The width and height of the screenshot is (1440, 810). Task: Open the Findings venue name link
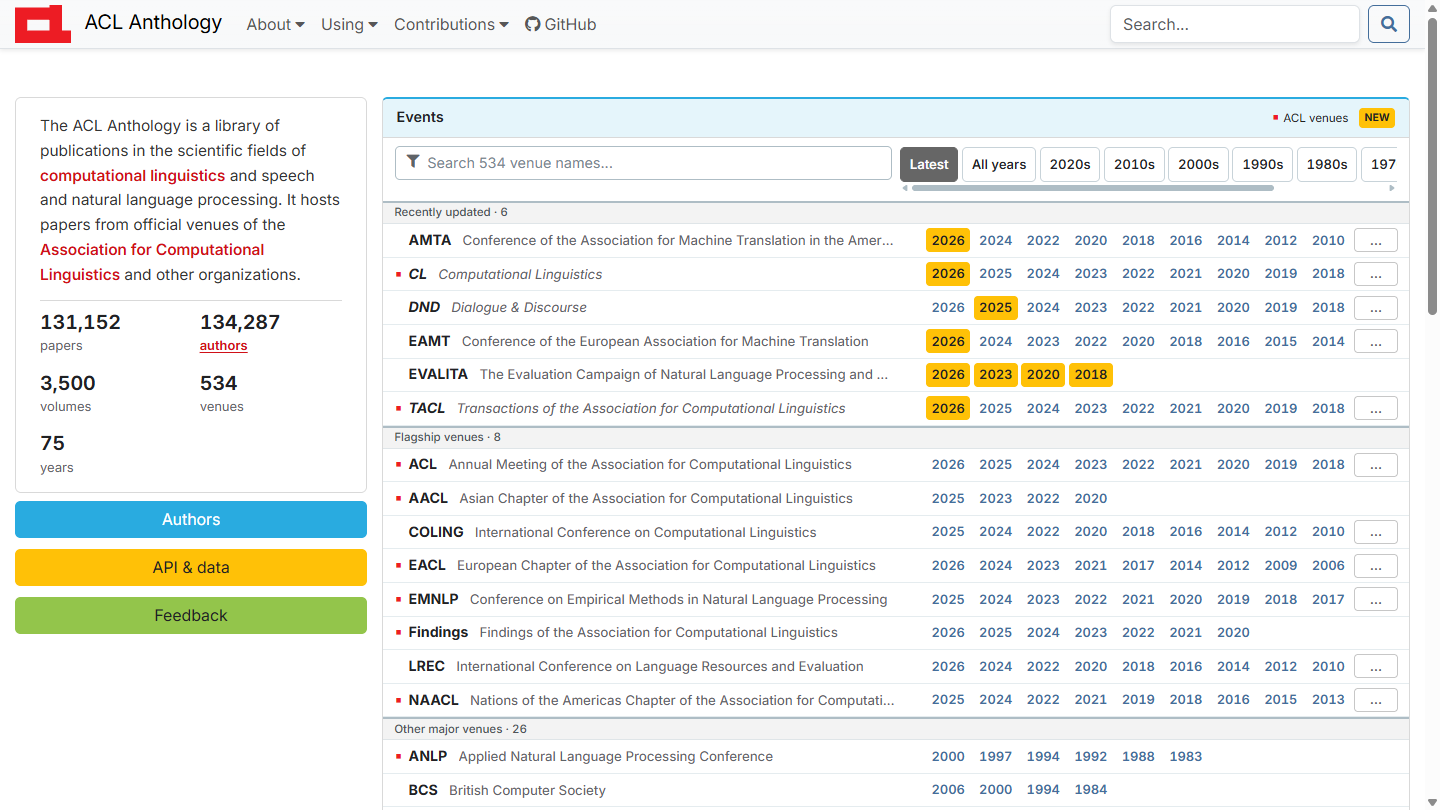tap(438, 632)
